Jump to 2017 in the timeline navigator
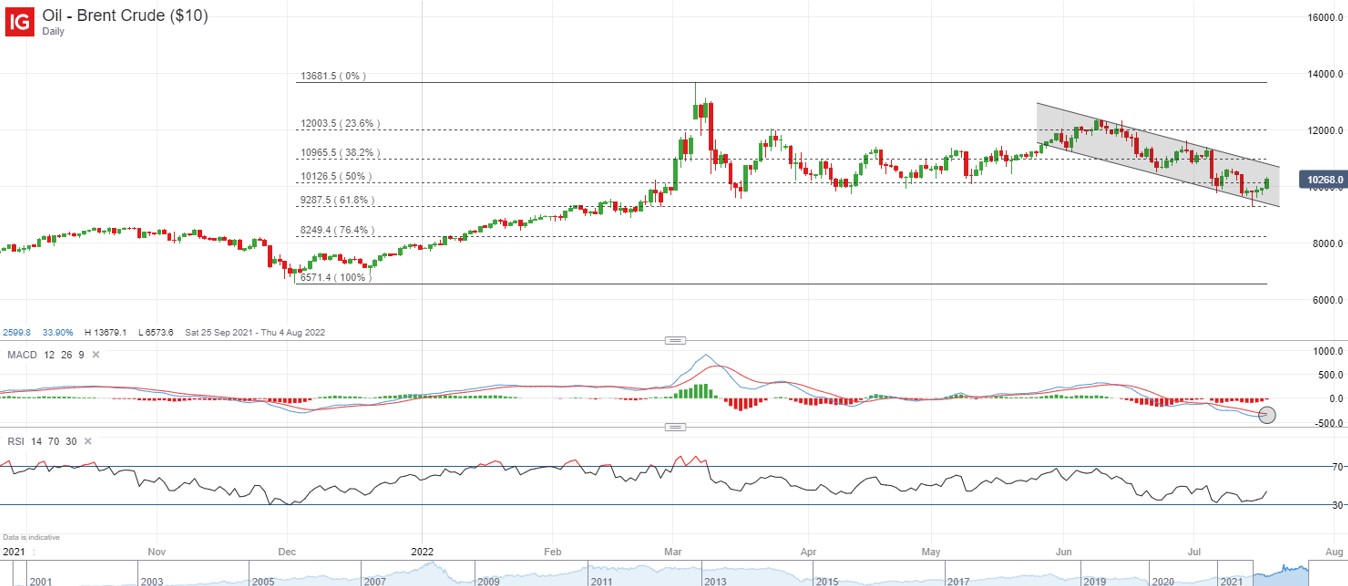The image size is (1348, 586). pos(958,580)
